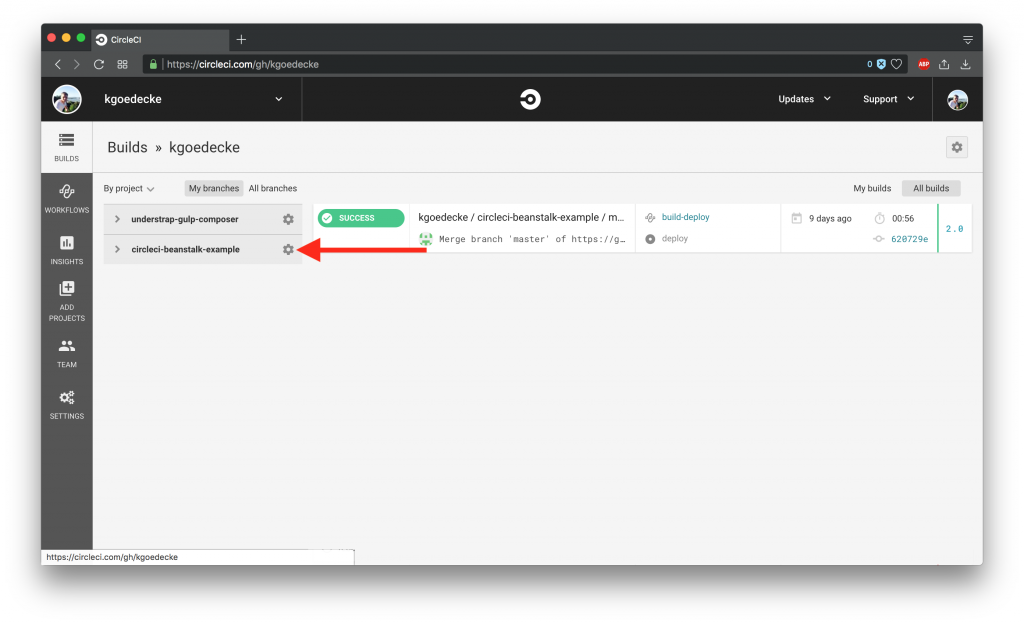
Task: Open the browser downloads icon
Action: pos(965,64)
